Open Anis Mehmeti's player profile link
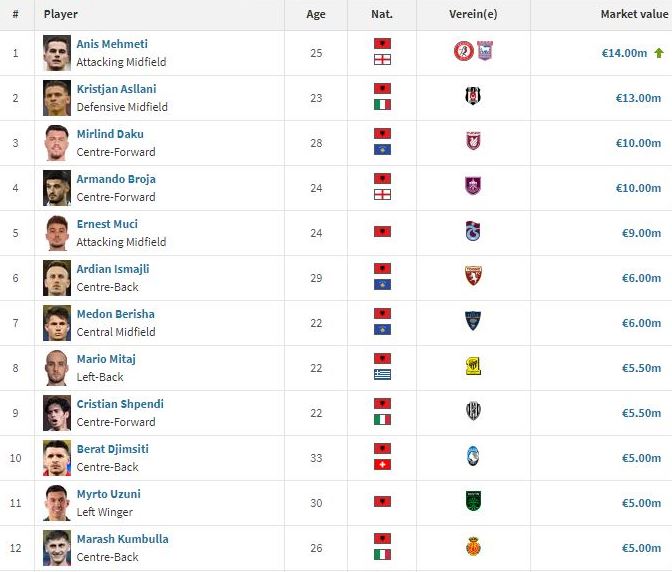This screenshot has height=572, width=672. tap(112, 44)
